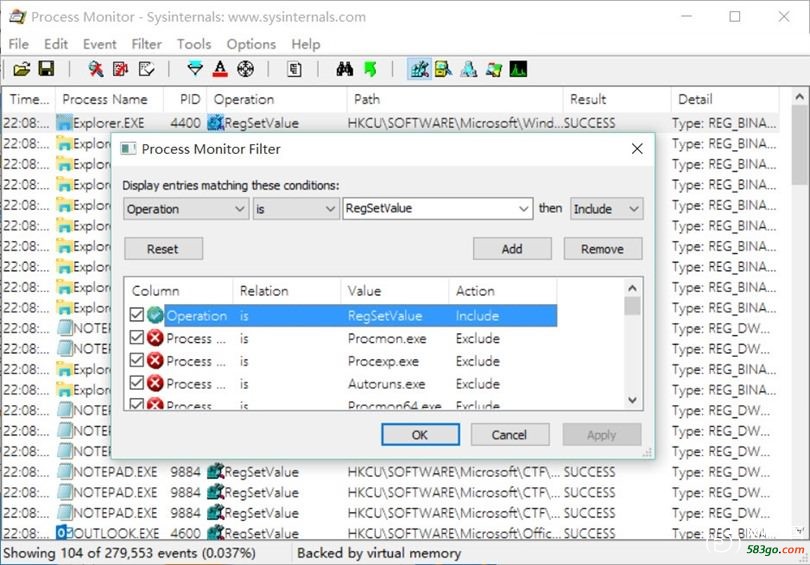Toggle the Autoscroll toolbar icon
Image resolution: width=810 pixels, height=565 pixels.
[120, 69]
